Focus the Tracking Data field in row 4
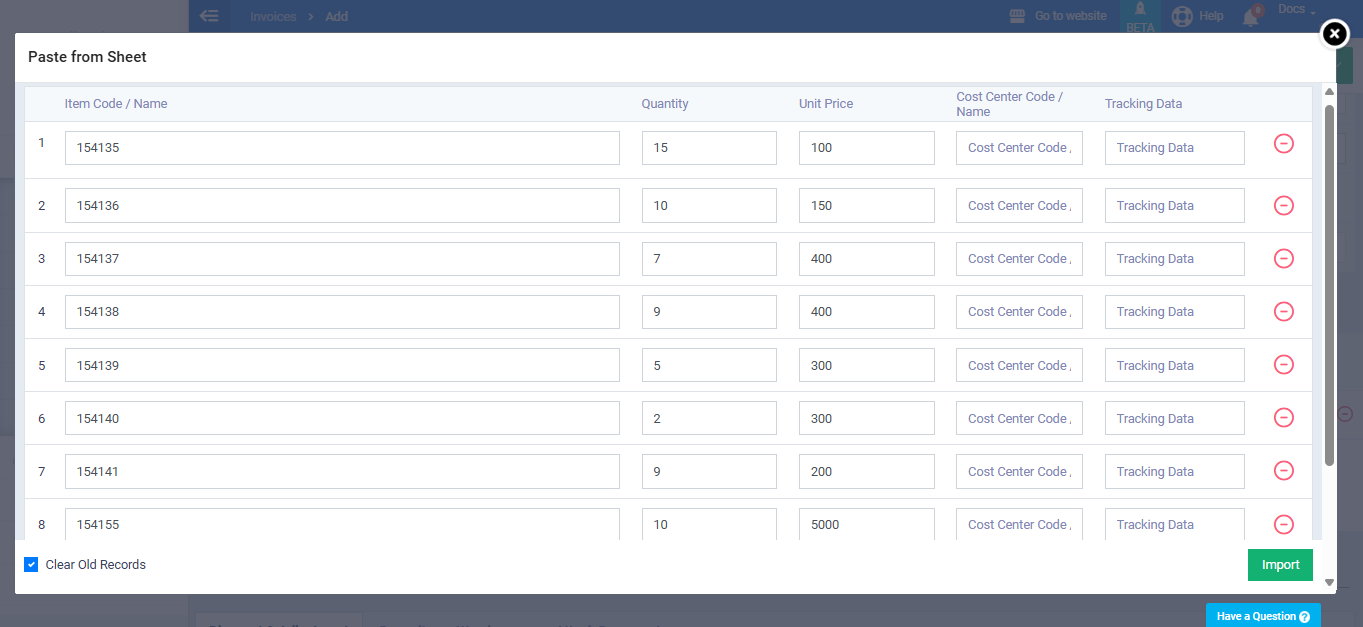 [1174, 312]
